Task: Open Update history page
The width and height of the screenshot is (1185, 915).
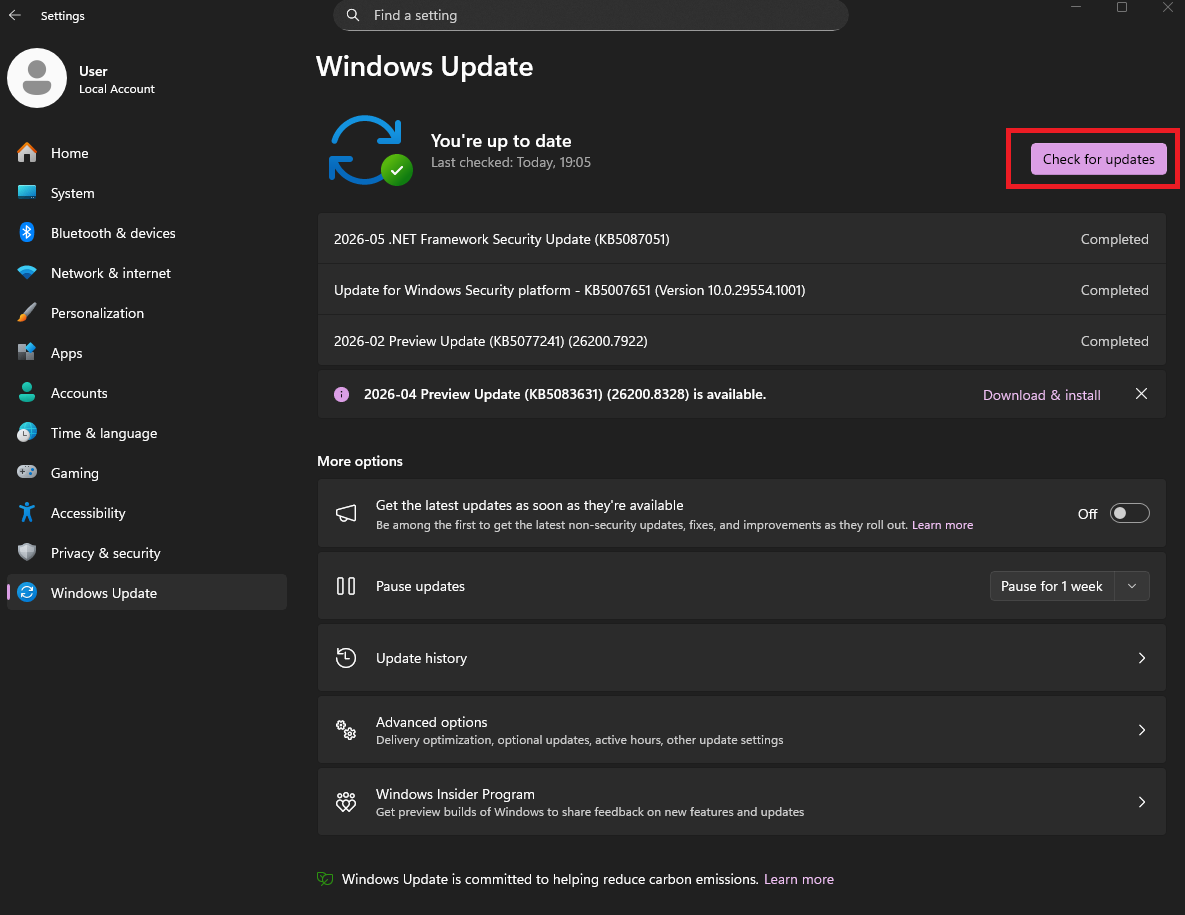Action: pos(741,658)
